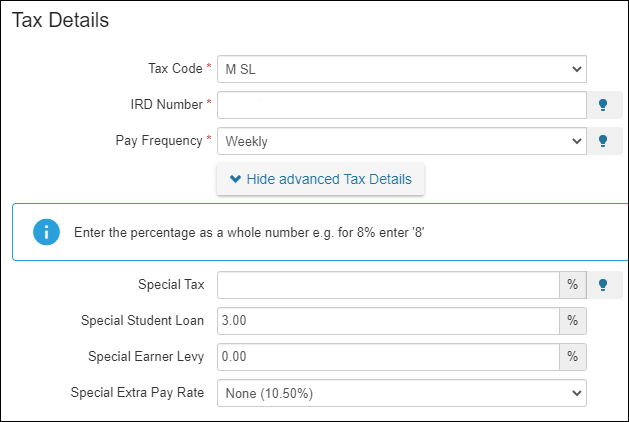Click the Special Earner Levy field
This screenshot has width=629, height=422.
click(387, 356)
